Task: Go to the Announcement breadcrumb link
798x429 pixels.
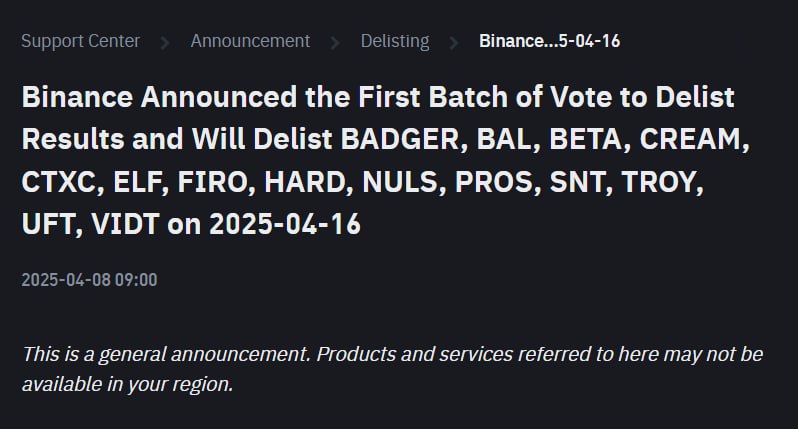Action: (x=250, y=41)
